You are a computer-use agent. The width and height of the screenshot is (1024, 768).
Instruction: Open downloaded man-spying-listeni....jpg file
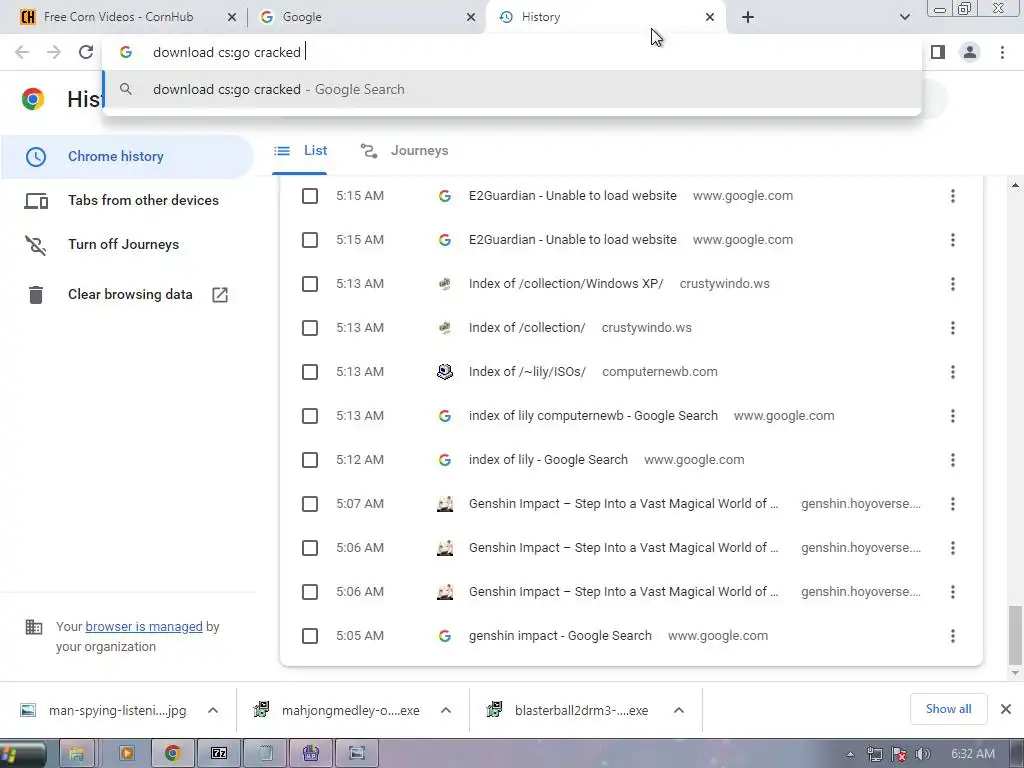(x=103, y=711)
